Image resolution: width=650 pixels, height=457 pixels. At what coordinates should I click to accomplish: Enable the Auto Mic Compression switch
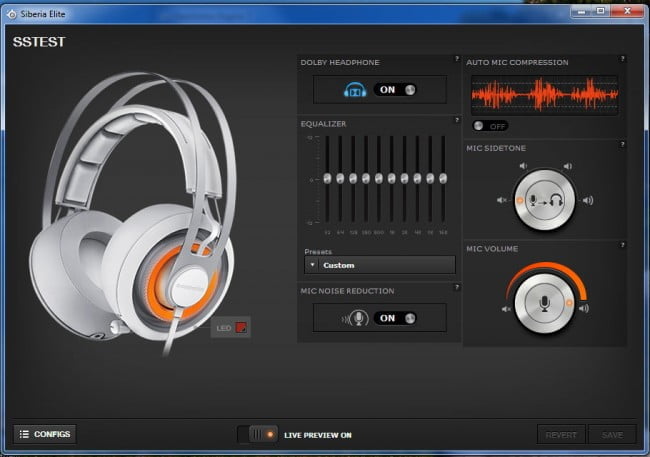tap(490, 126)
